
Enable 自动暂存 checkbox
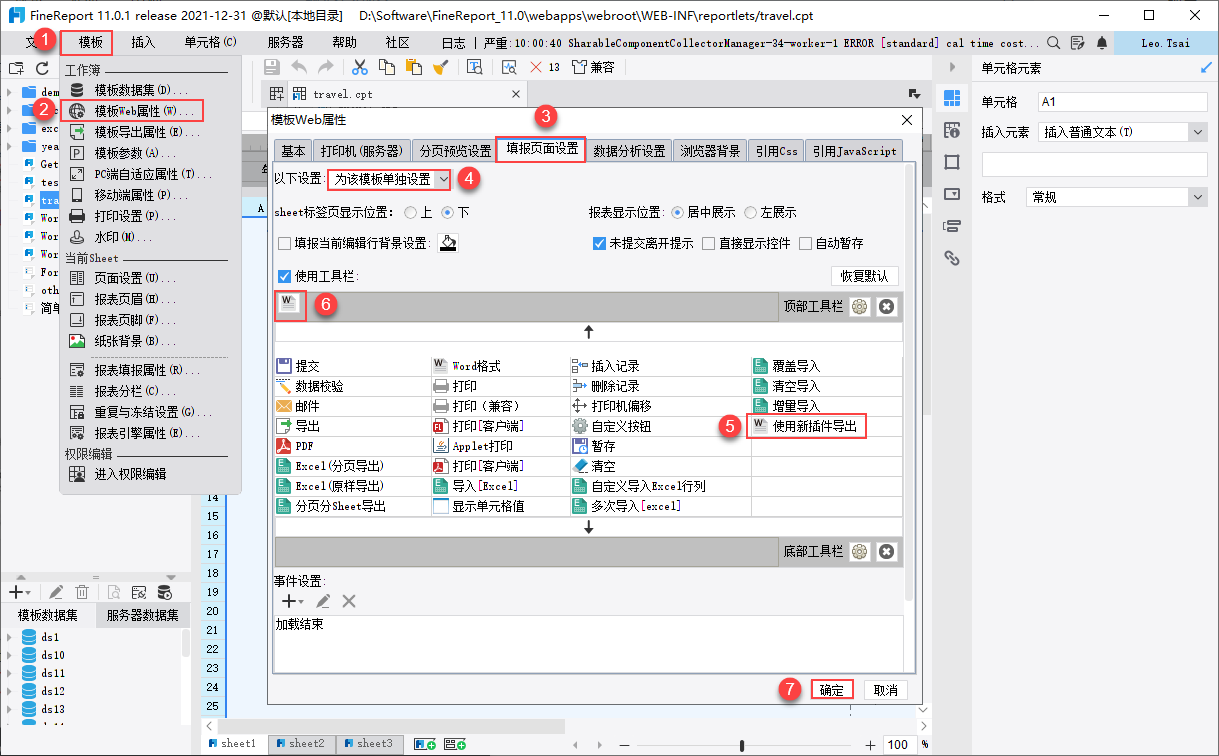[806, 243]
